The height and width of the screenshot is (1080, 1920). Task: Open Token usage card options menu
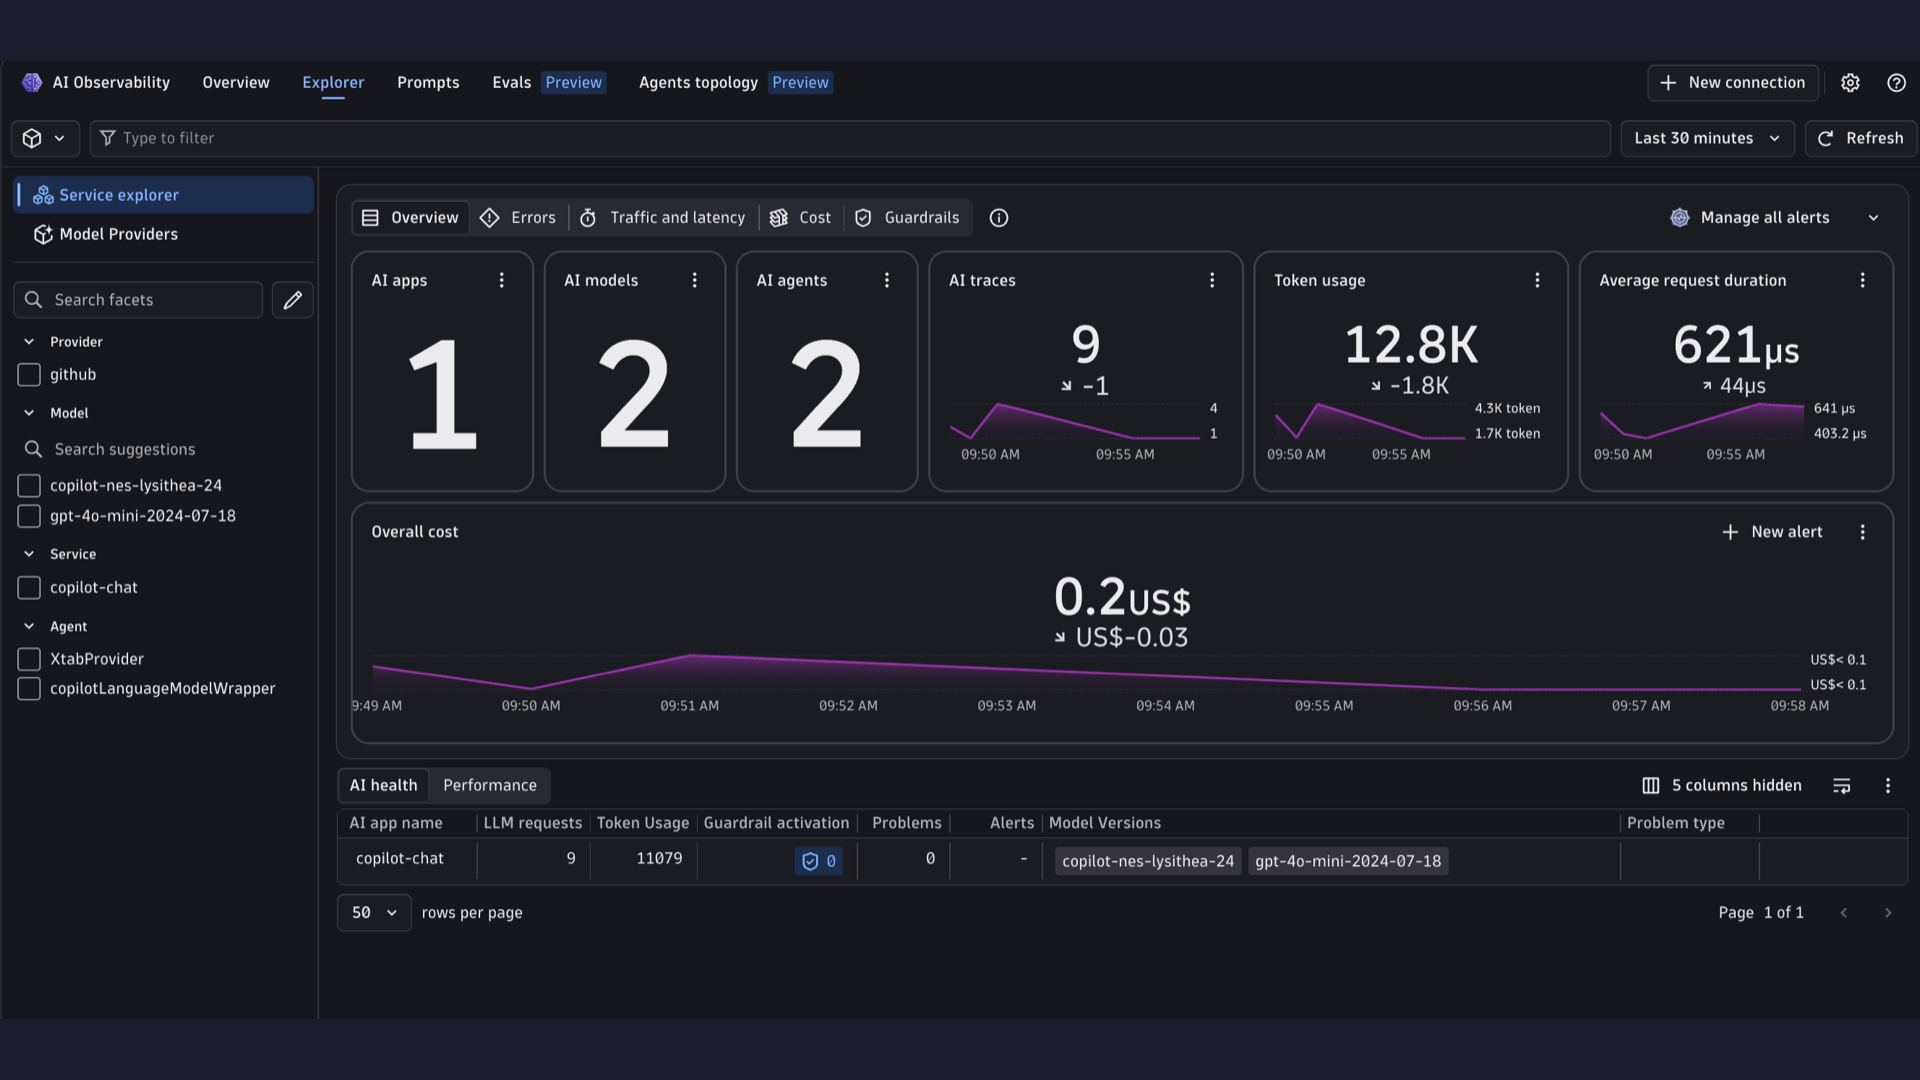(1537, 281)
